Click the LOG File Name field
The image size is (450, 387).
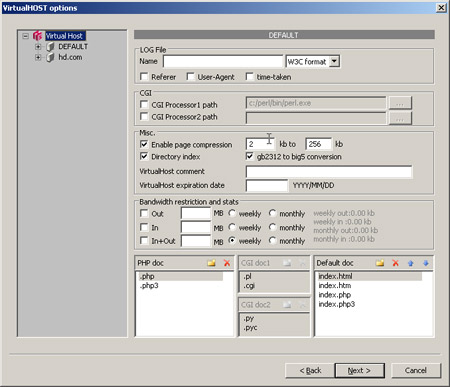(x=223, y=61)
